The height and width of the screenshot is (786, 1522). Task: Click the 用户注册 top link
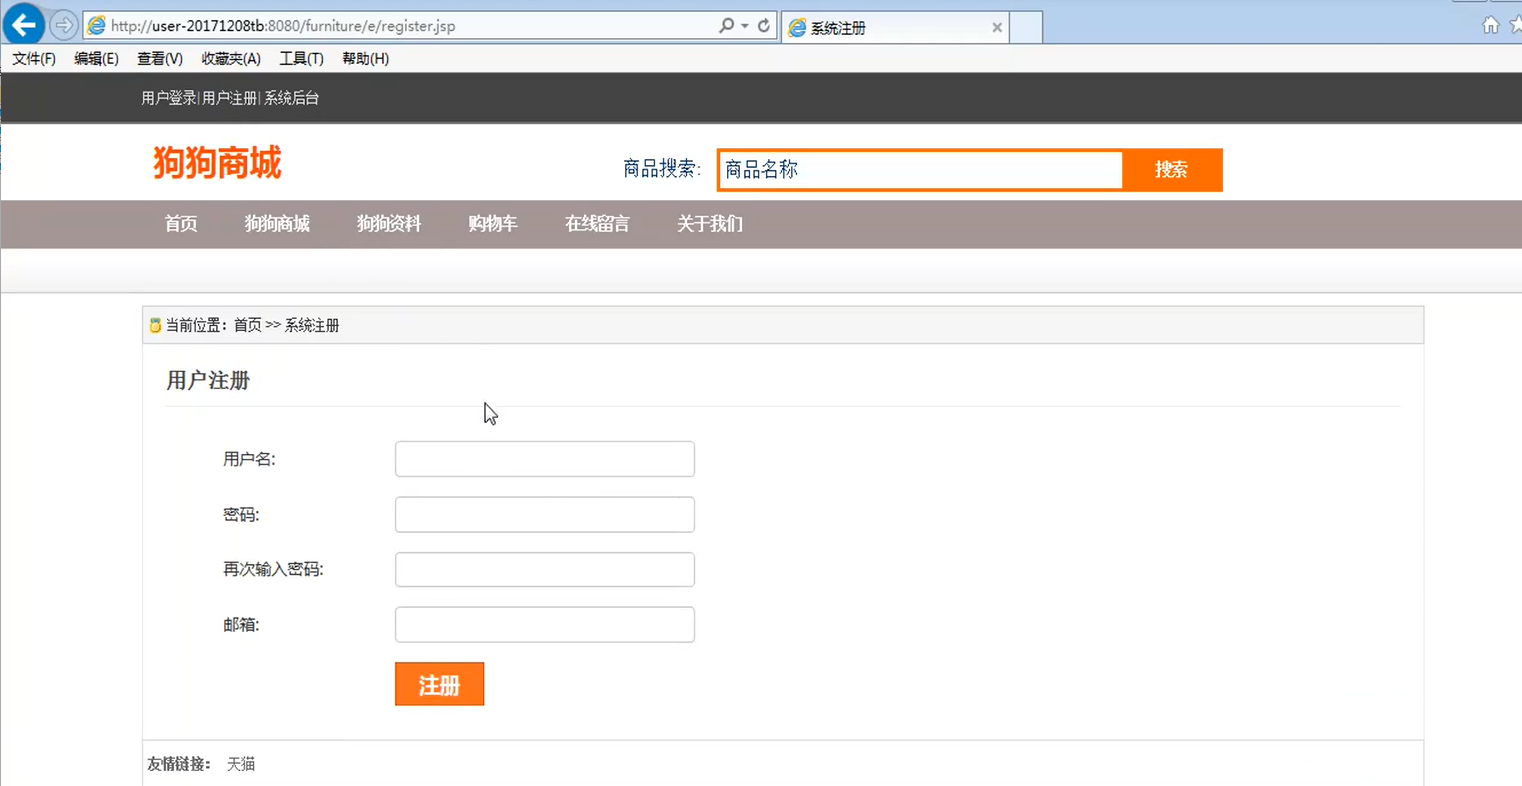[230, 98]
